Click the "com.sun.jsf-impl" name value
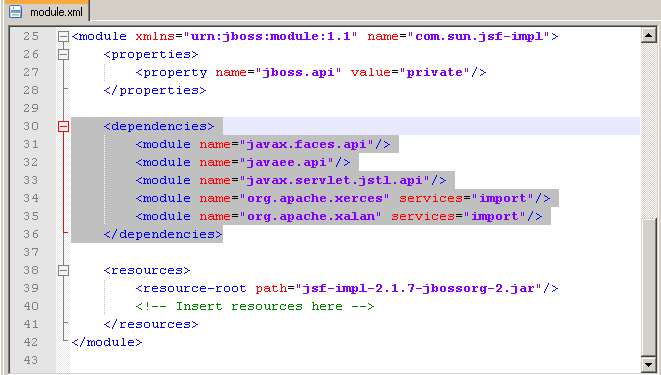The height and width of the screenshot is (375, 661). [479, 37]
